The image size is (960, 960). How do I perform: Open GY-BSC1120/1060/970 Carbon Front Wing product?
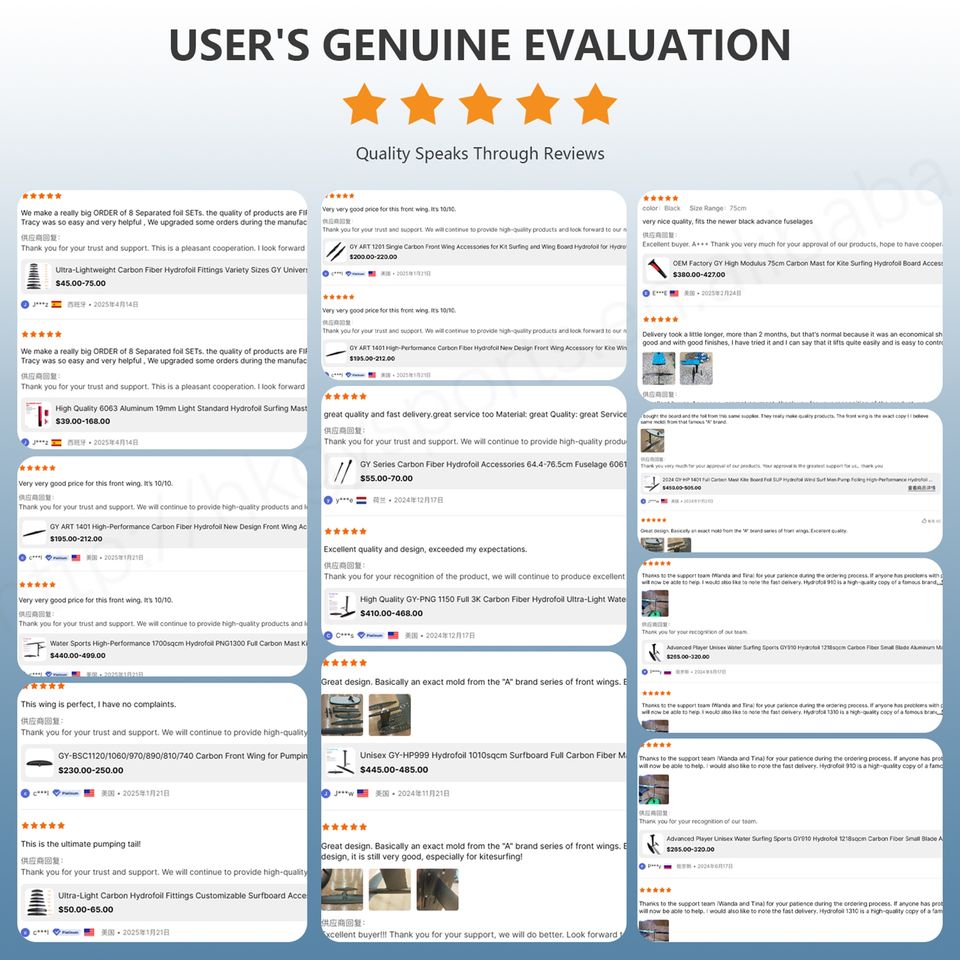(182, 756)
